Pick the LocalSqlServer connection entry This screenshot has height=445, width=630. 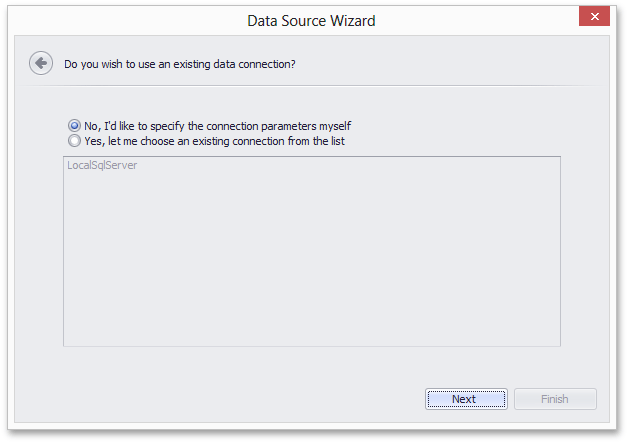pyautogui.click(x=102, y=165)
